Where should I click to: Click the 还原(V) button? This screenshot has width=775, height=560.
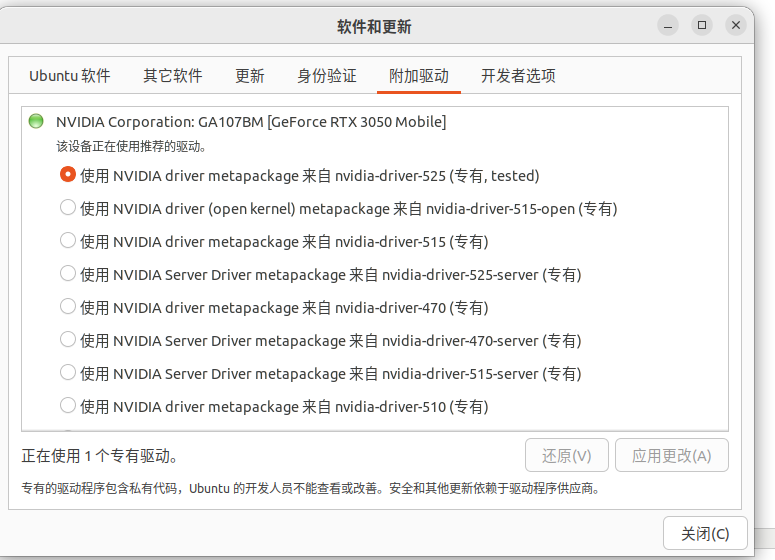[x=566, y=455]
